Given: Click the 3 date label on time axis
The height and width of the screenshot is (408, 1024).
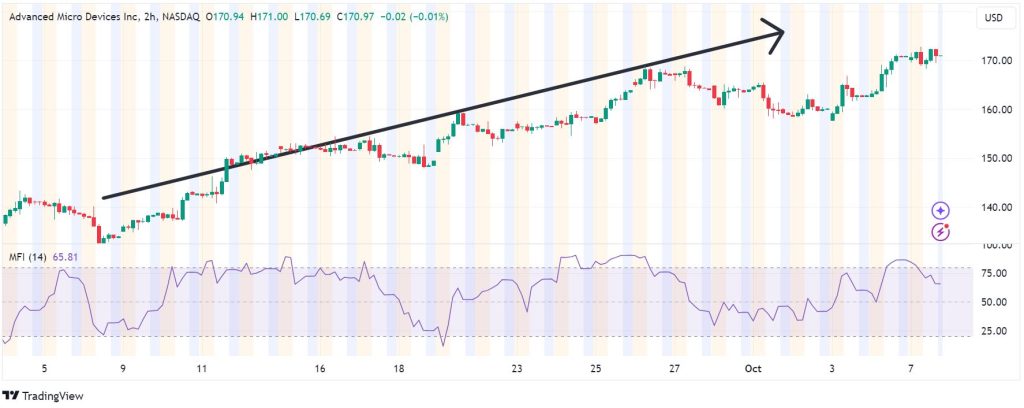Looking at the screenshot, I should click(x=832, y=369).
